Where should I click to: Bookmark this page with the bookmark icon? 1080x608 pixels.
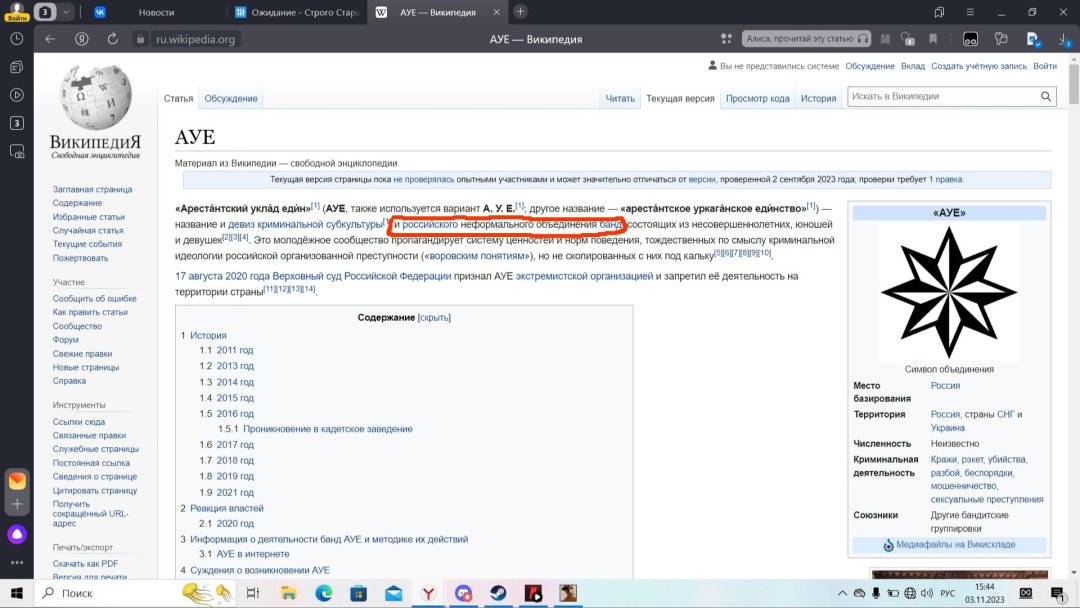point(932,39)
